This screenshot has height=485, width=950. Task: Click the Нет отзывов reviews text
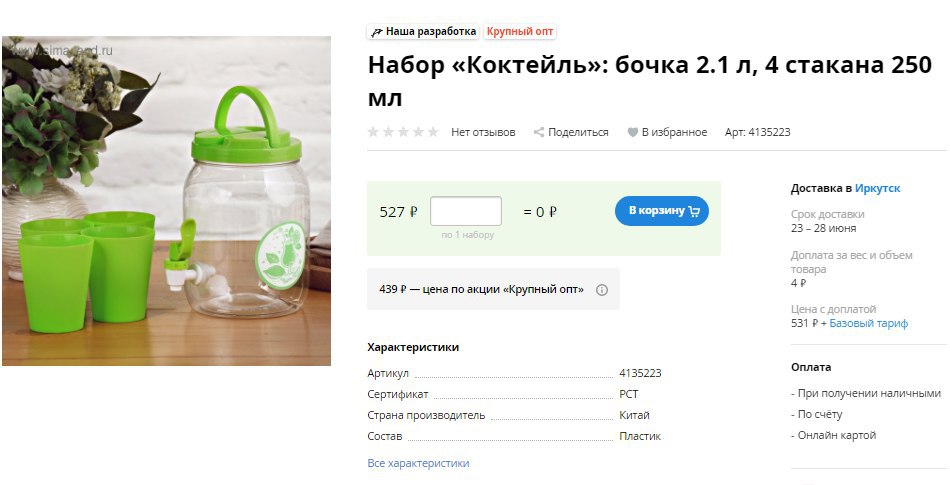pos(483,132)
